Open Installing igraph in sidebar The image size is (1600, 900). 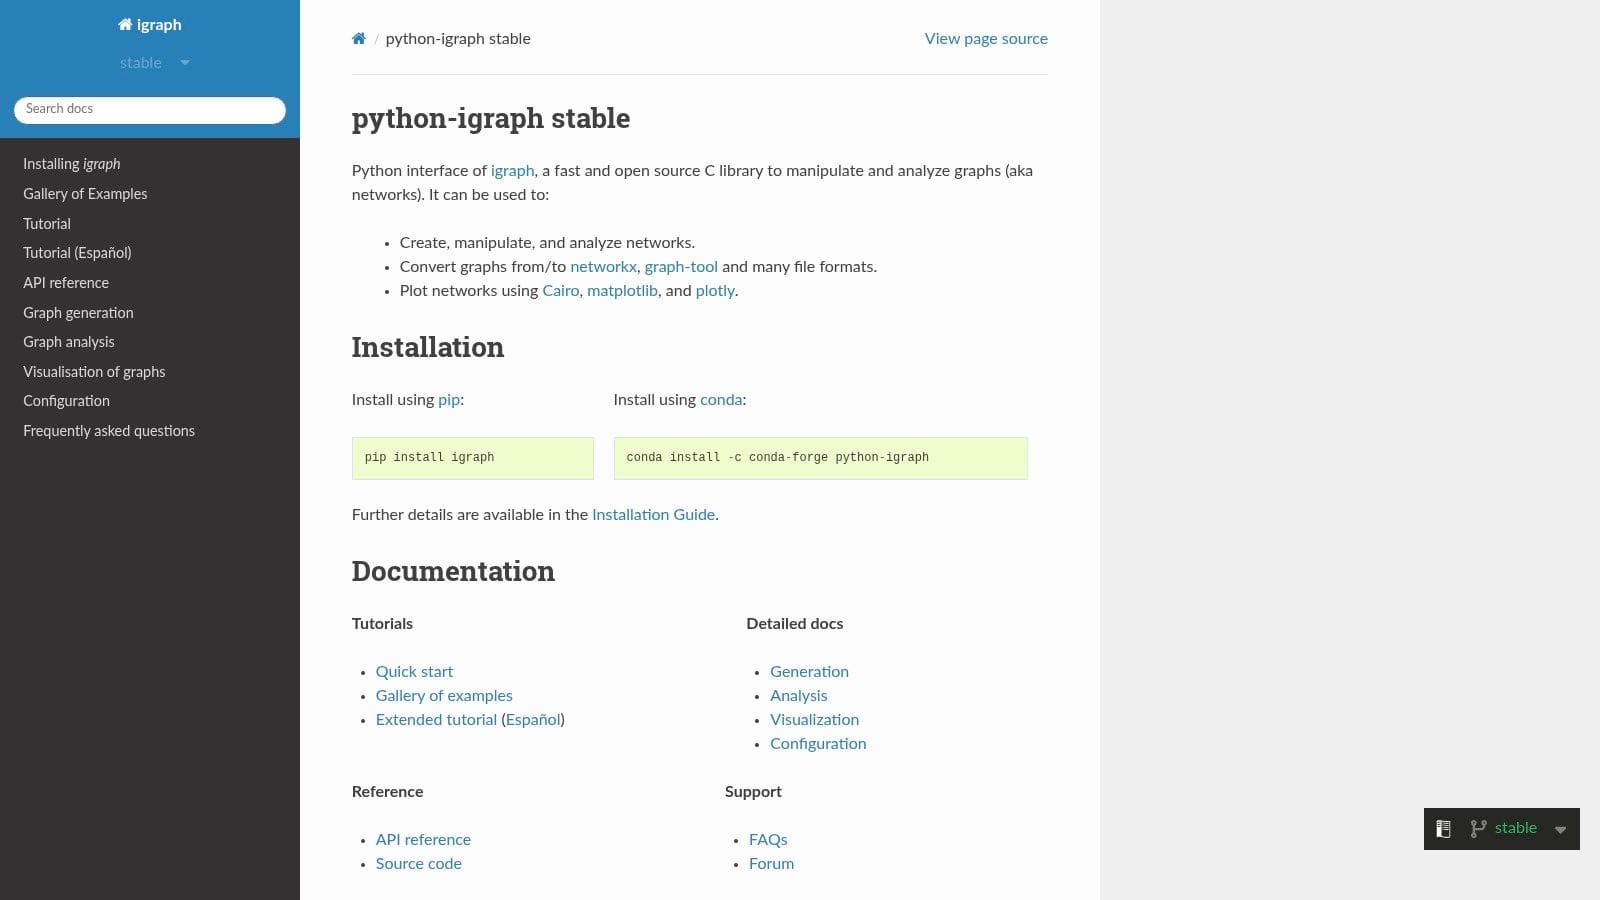coord(72,164)
